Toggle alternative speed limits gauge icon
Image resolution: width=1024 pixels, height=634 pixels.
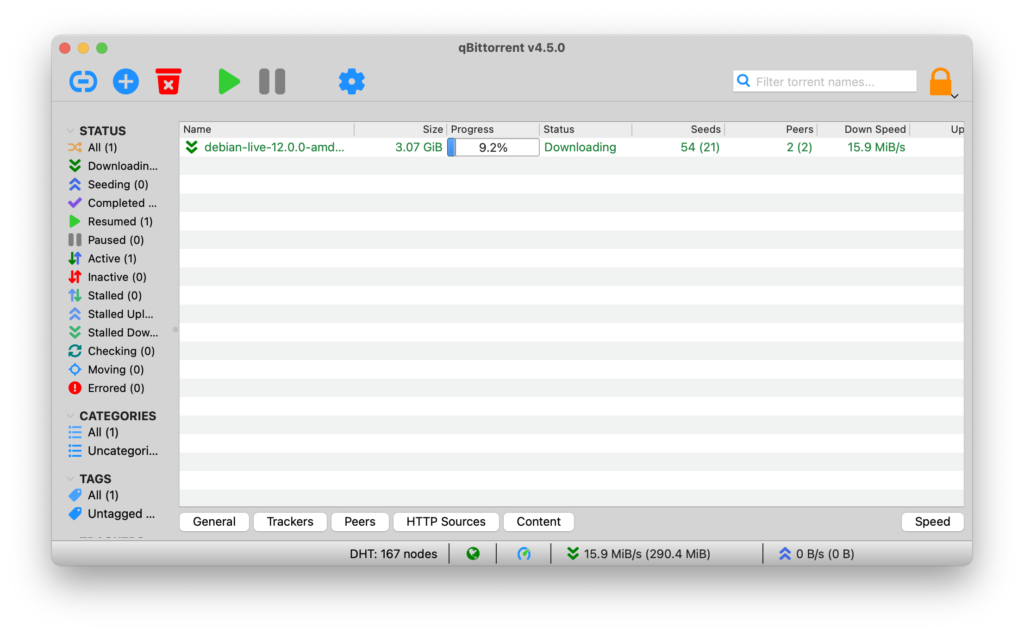tap(524, 554)
